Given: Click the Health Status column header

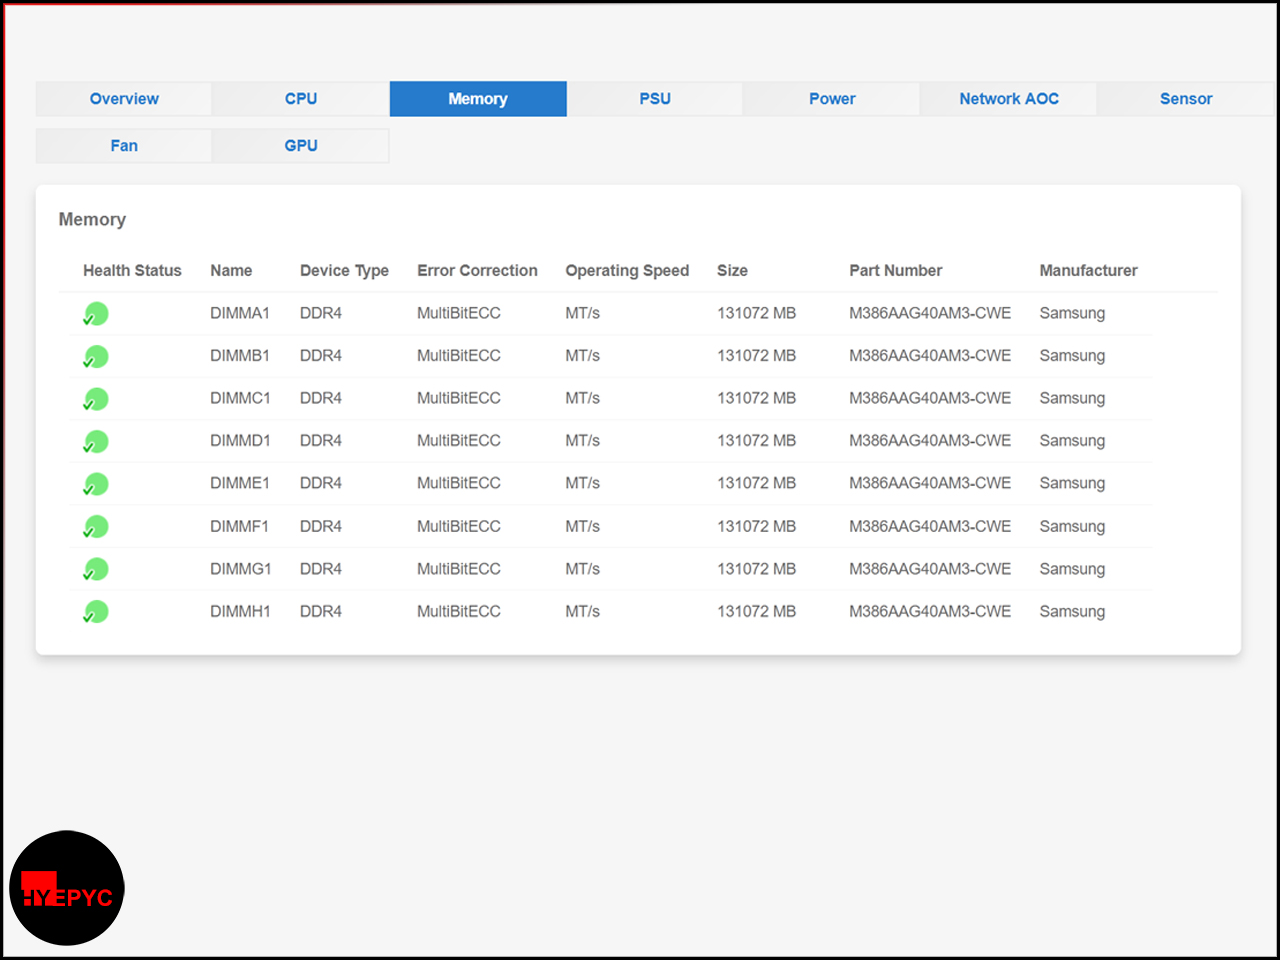Looking at the screenshot, I should tap(132, 271).
